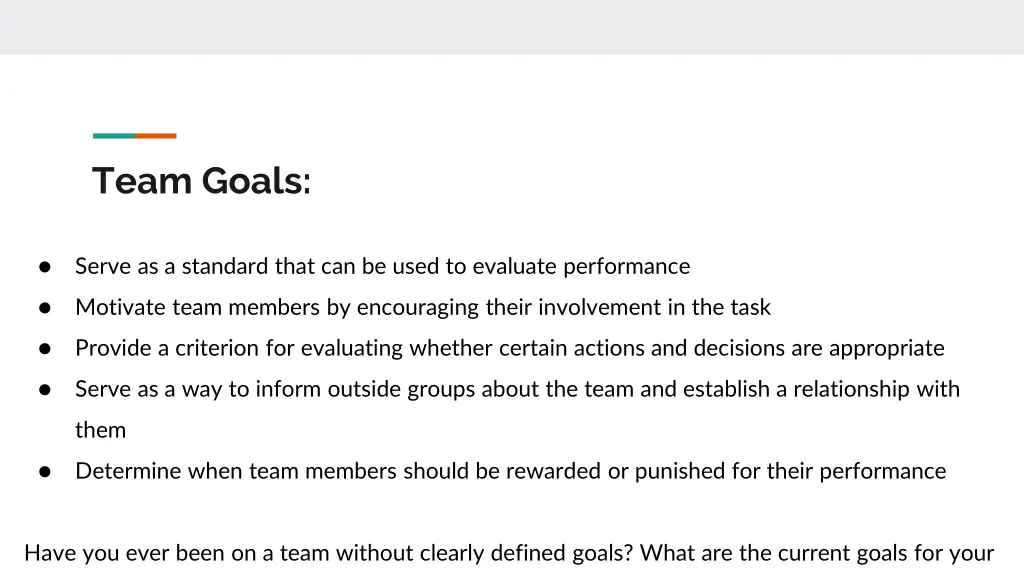Click the "Team Goals:" slide heading
1024x576 pixels.
point(201,181)
